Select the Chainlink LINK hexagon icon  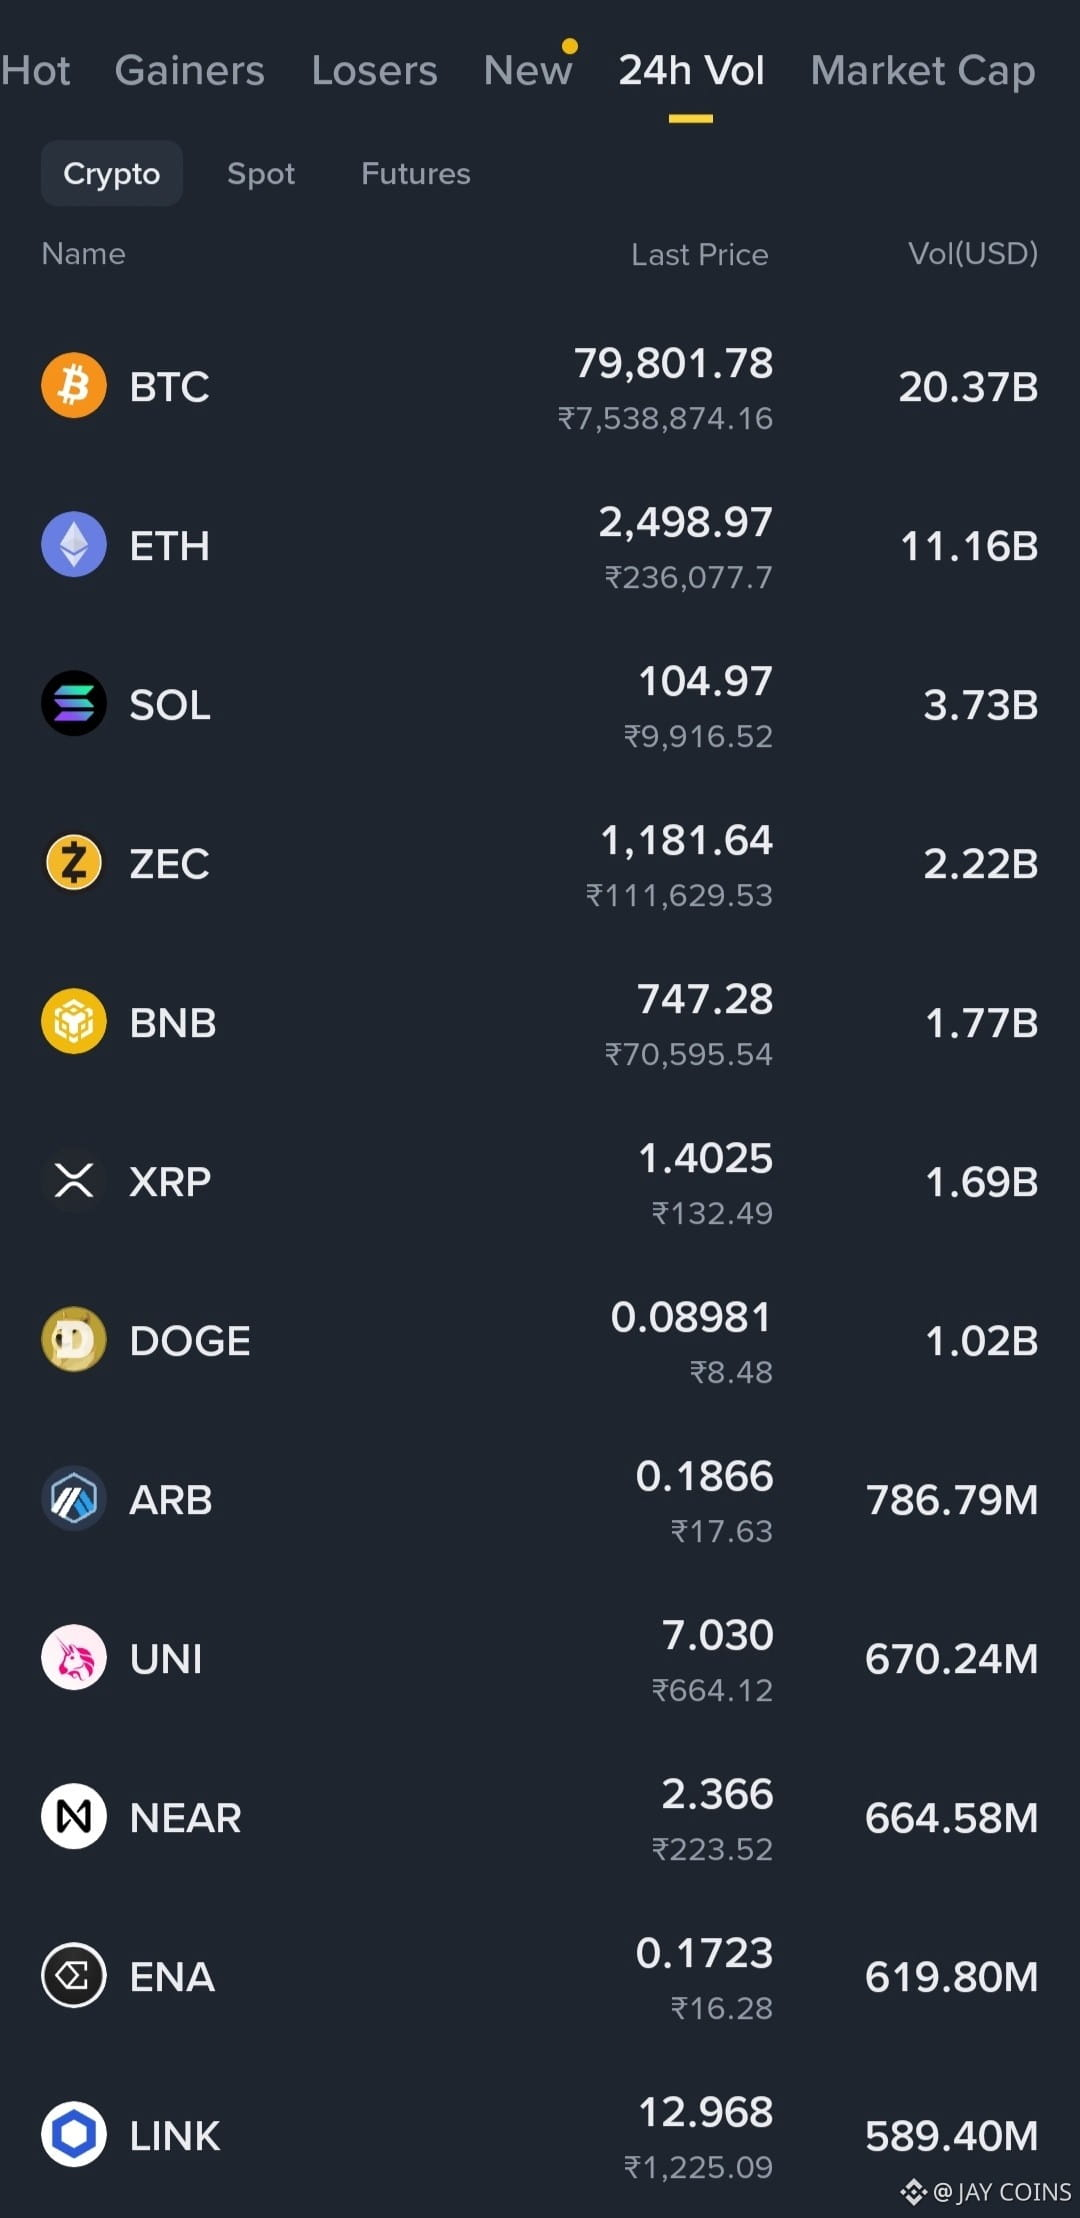pos(74,2134)
